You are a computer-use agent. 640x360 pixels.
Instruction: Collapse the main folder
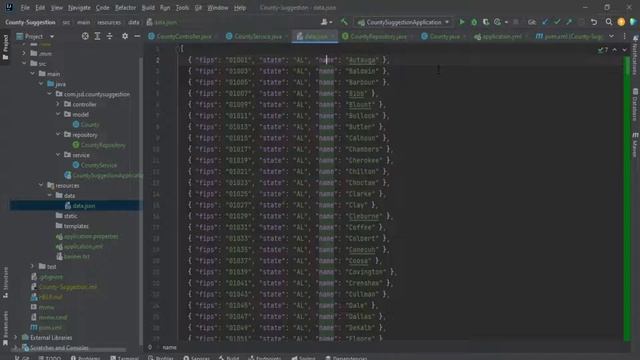[x=32, y=74]
